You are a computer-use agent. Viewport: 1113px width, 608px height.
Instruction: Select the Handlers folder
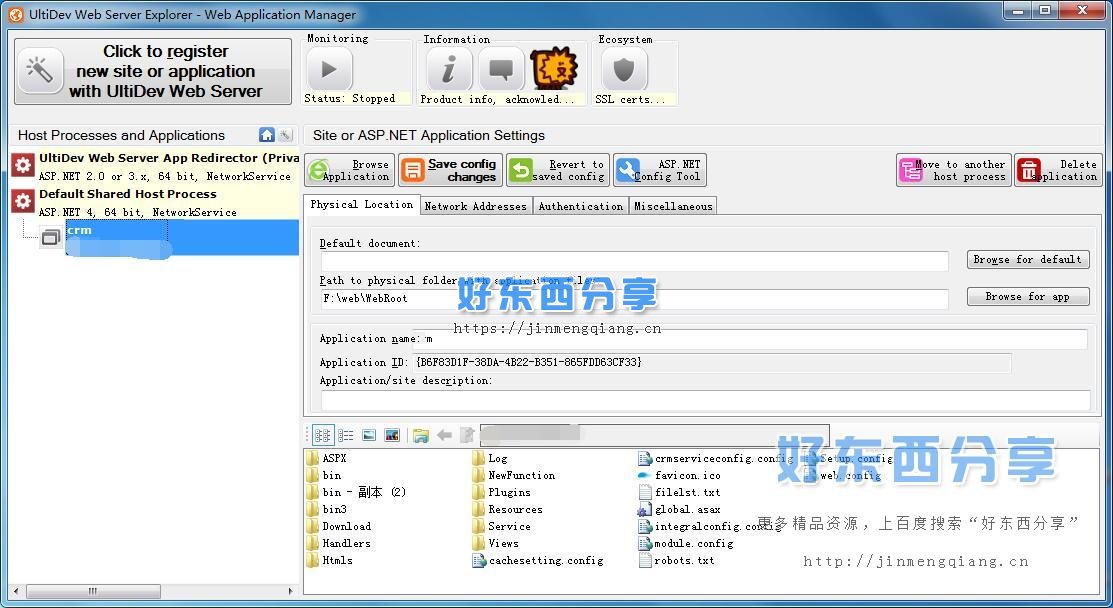pos(339,543)
